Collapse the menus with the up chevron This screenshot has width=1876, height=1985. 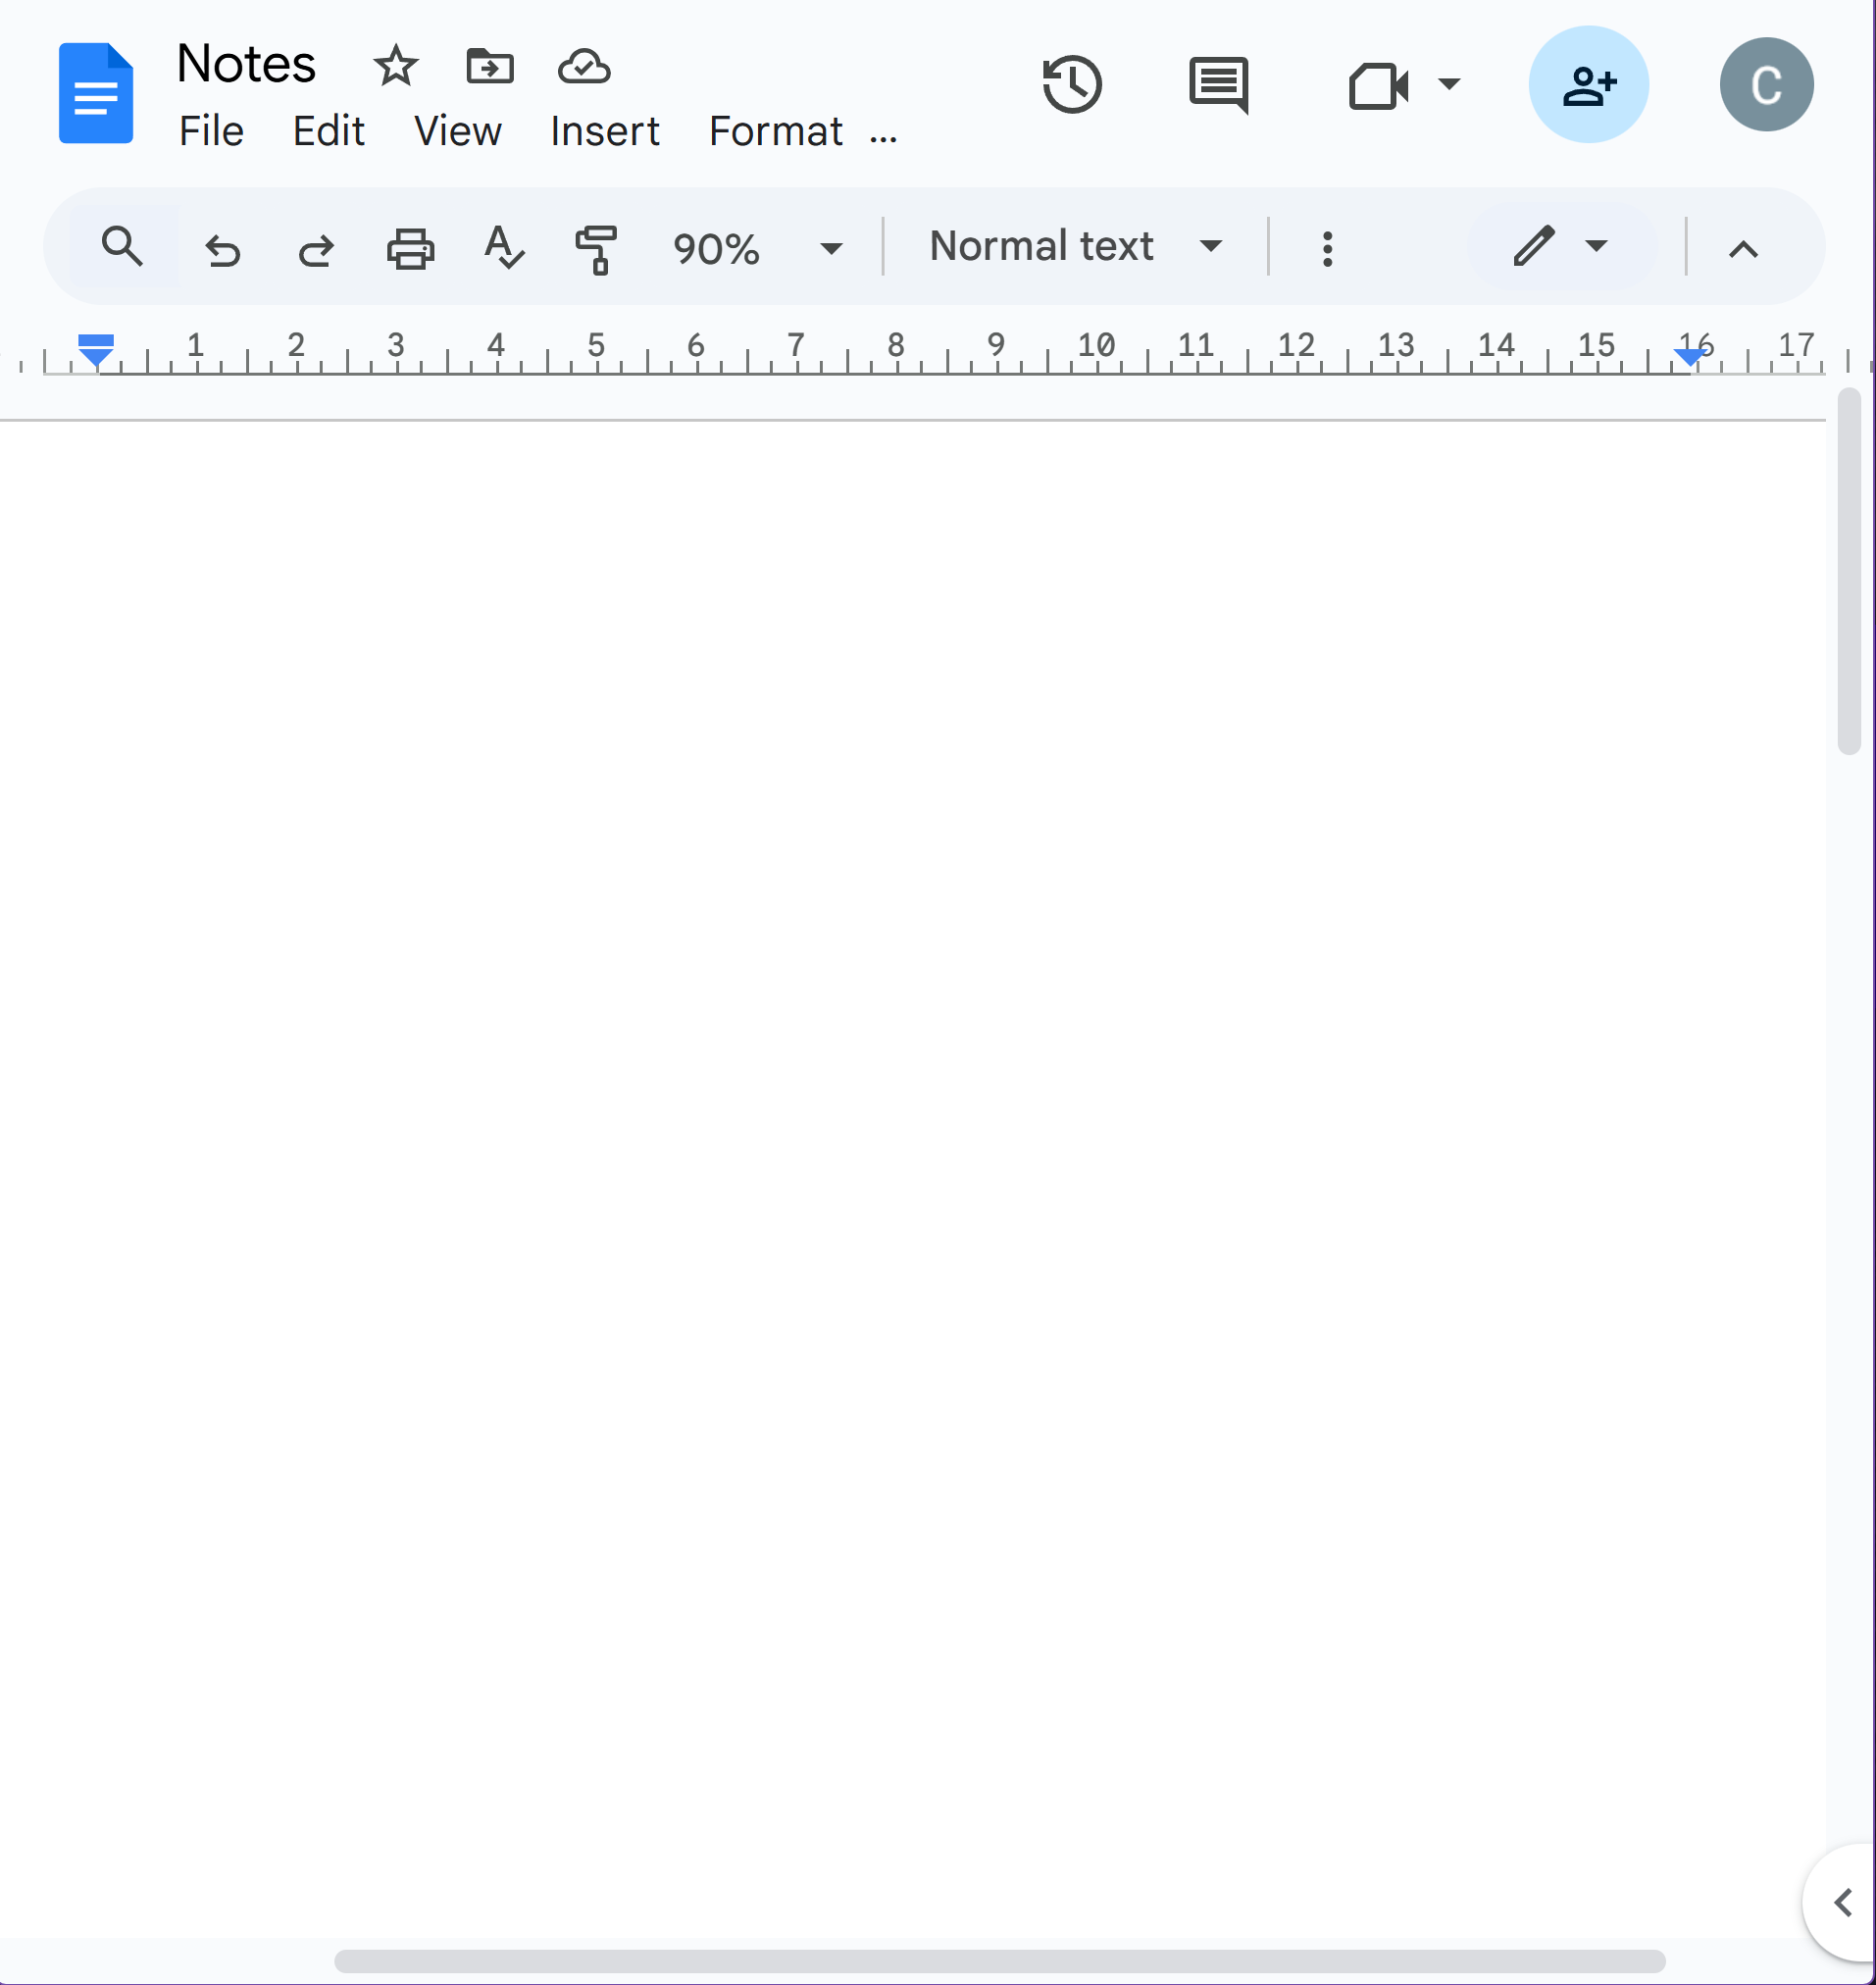point(1743,248)
